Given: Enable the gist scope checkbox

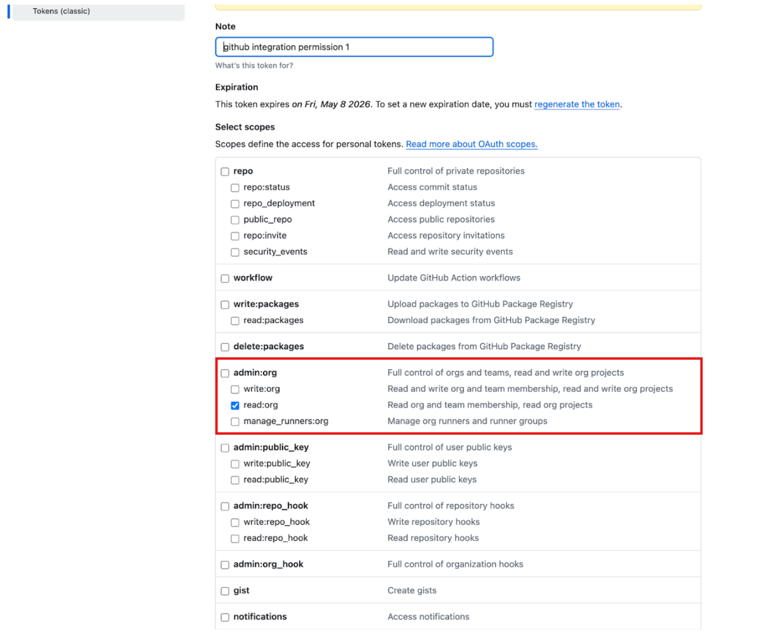Looking at the screenshot, I should click(x=225, y=591).
